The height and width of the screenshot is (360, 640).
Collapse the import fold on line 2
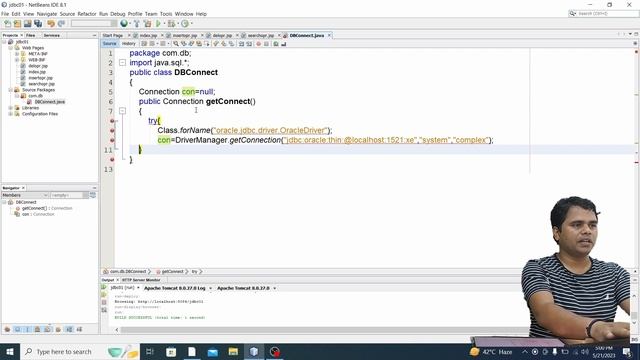click(x=122, y=63)
